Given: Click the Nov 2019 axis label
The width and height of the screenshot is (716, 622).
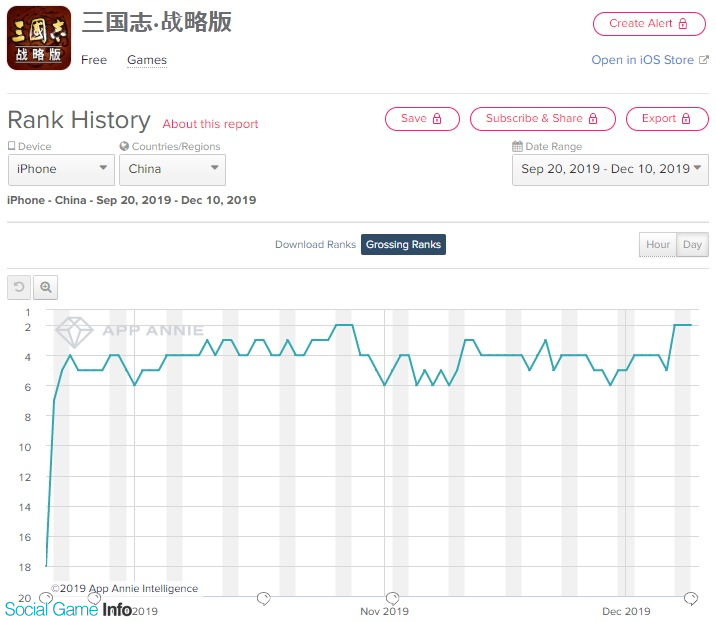Looking at the screenshot, I should [384, 611].
